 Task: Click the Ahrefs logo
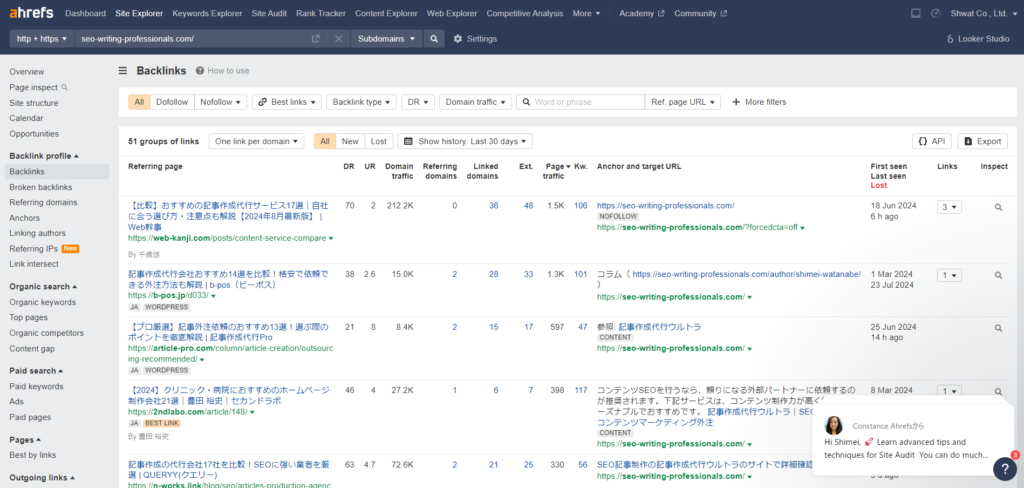(31, 13)
